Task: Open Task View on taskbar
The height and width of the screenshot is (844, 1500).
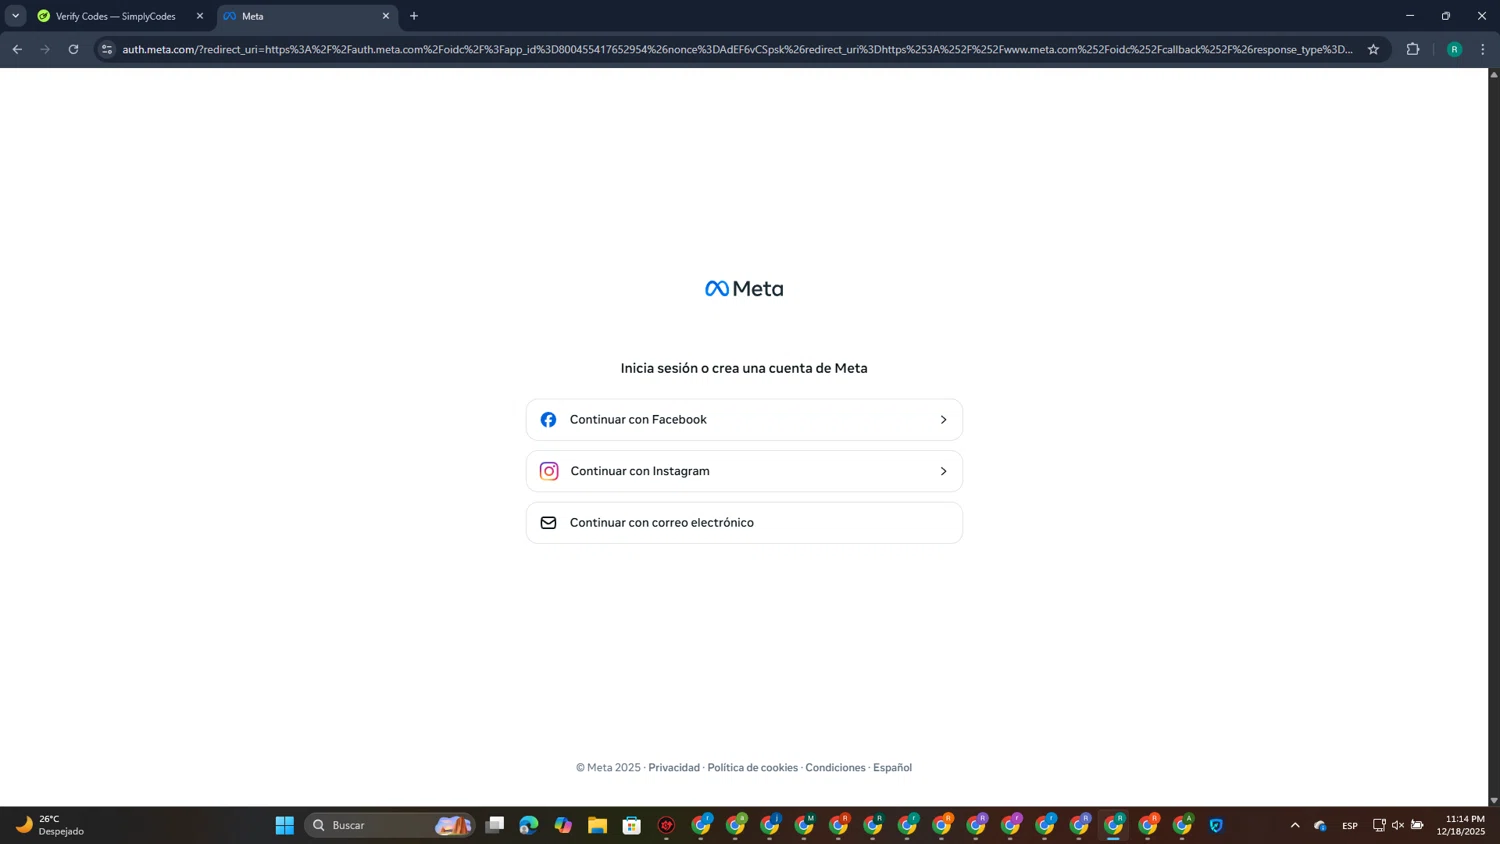Action: tap(495, 825)
